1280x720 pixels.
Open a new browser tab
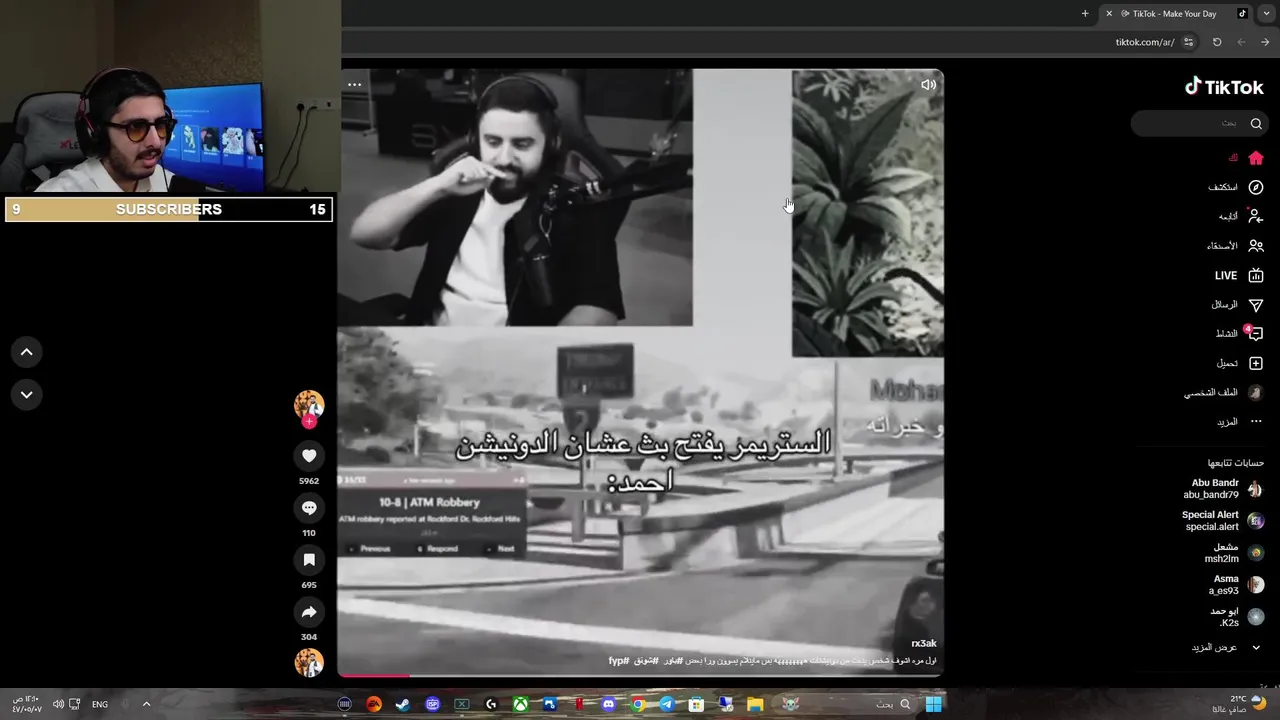point(1085,14)
